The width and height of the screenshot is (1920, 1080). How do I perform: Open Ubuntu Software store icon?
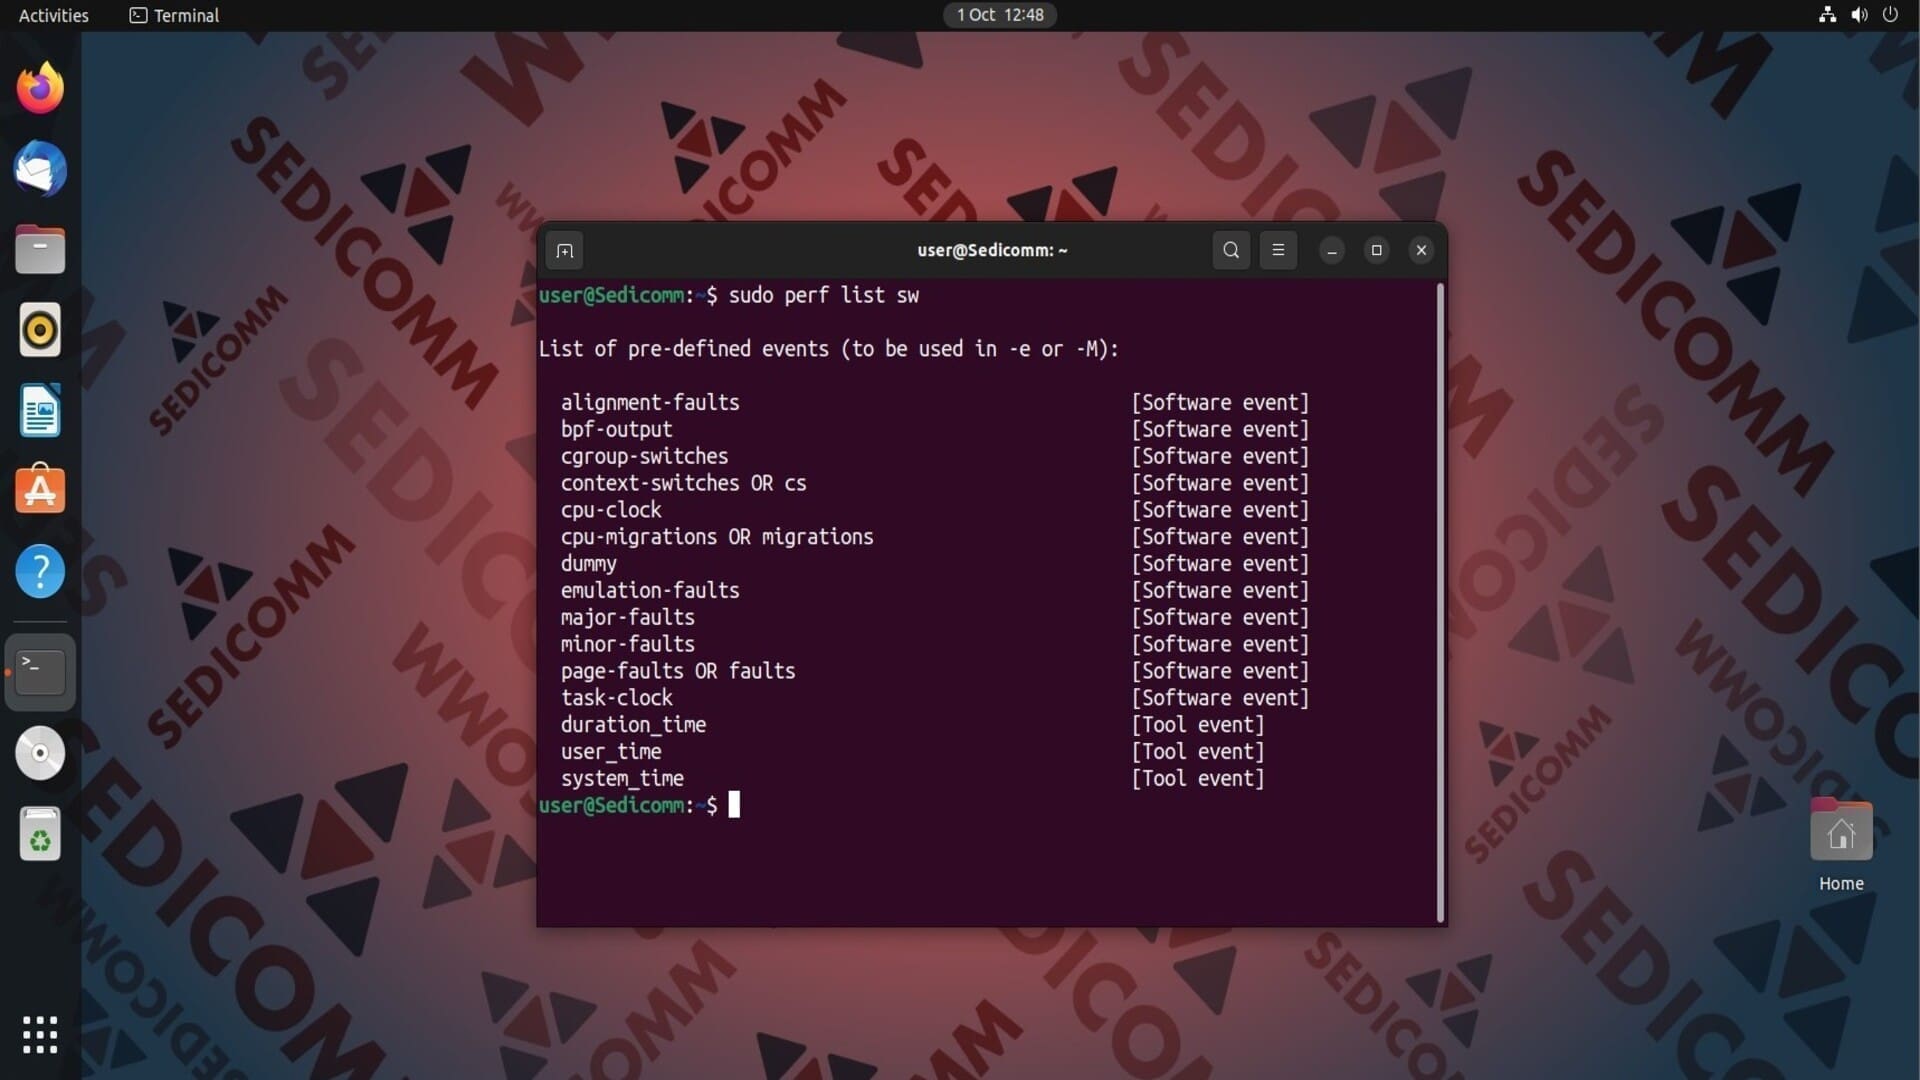click(x=40, y=490)
